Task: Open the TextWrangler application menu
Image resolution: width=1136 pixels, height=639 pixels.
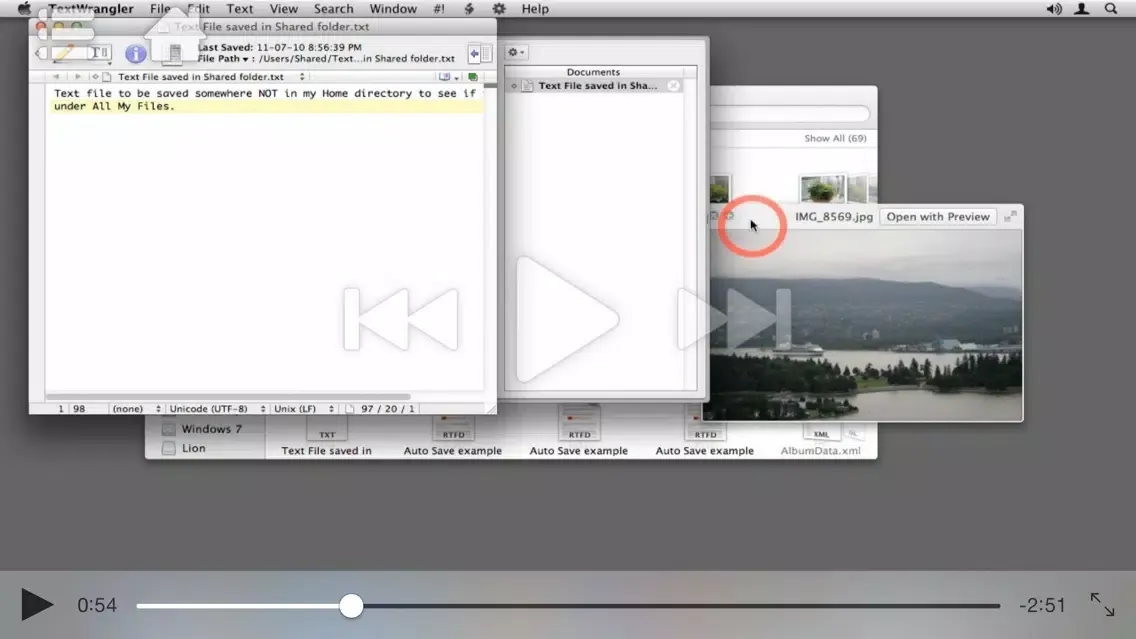Action: pos(91,9)
